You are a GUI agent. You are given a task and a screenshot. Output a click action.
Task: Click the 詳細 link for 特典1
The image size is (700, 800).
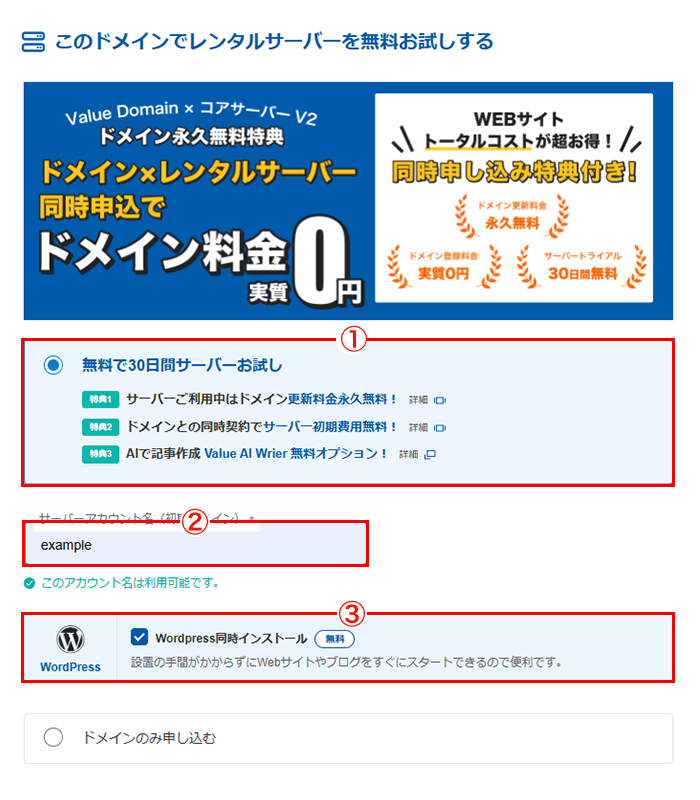point(418,401)
